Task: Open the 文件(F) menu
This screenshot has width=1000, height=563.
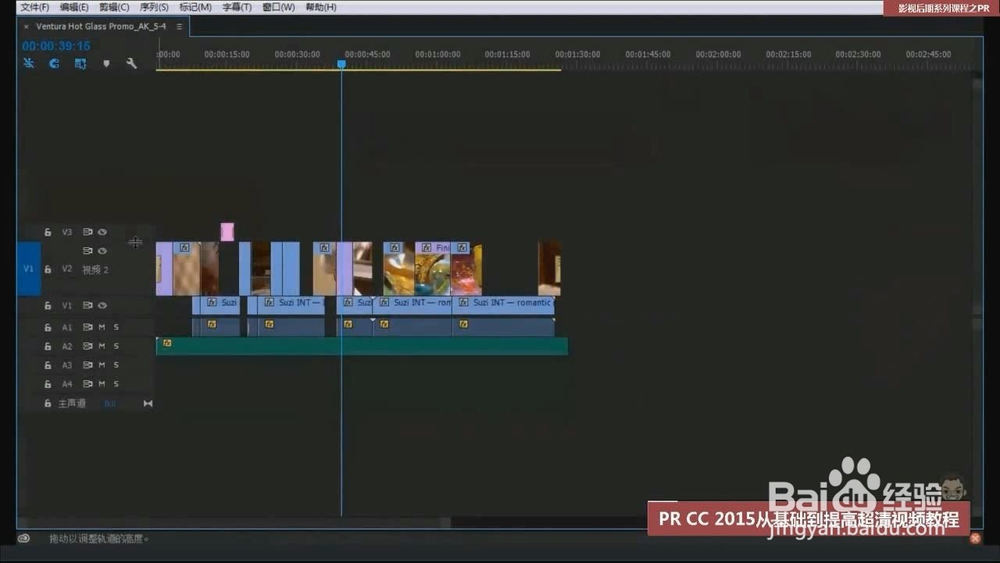Action: click(x=34, y=7)
